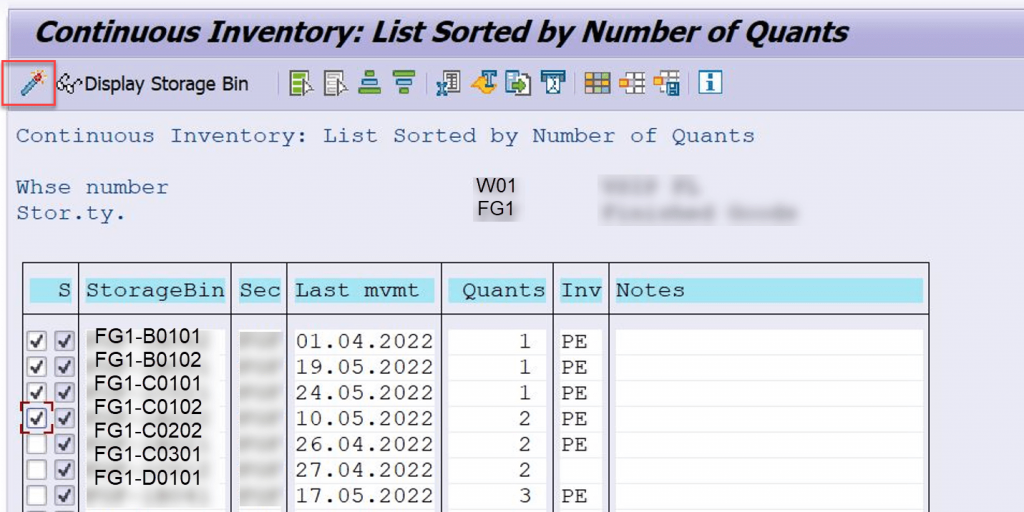Click last movement date 27.04.2022
This screenshot has height=512, width=1024.
pyautogui.click(x=364, y=470)
